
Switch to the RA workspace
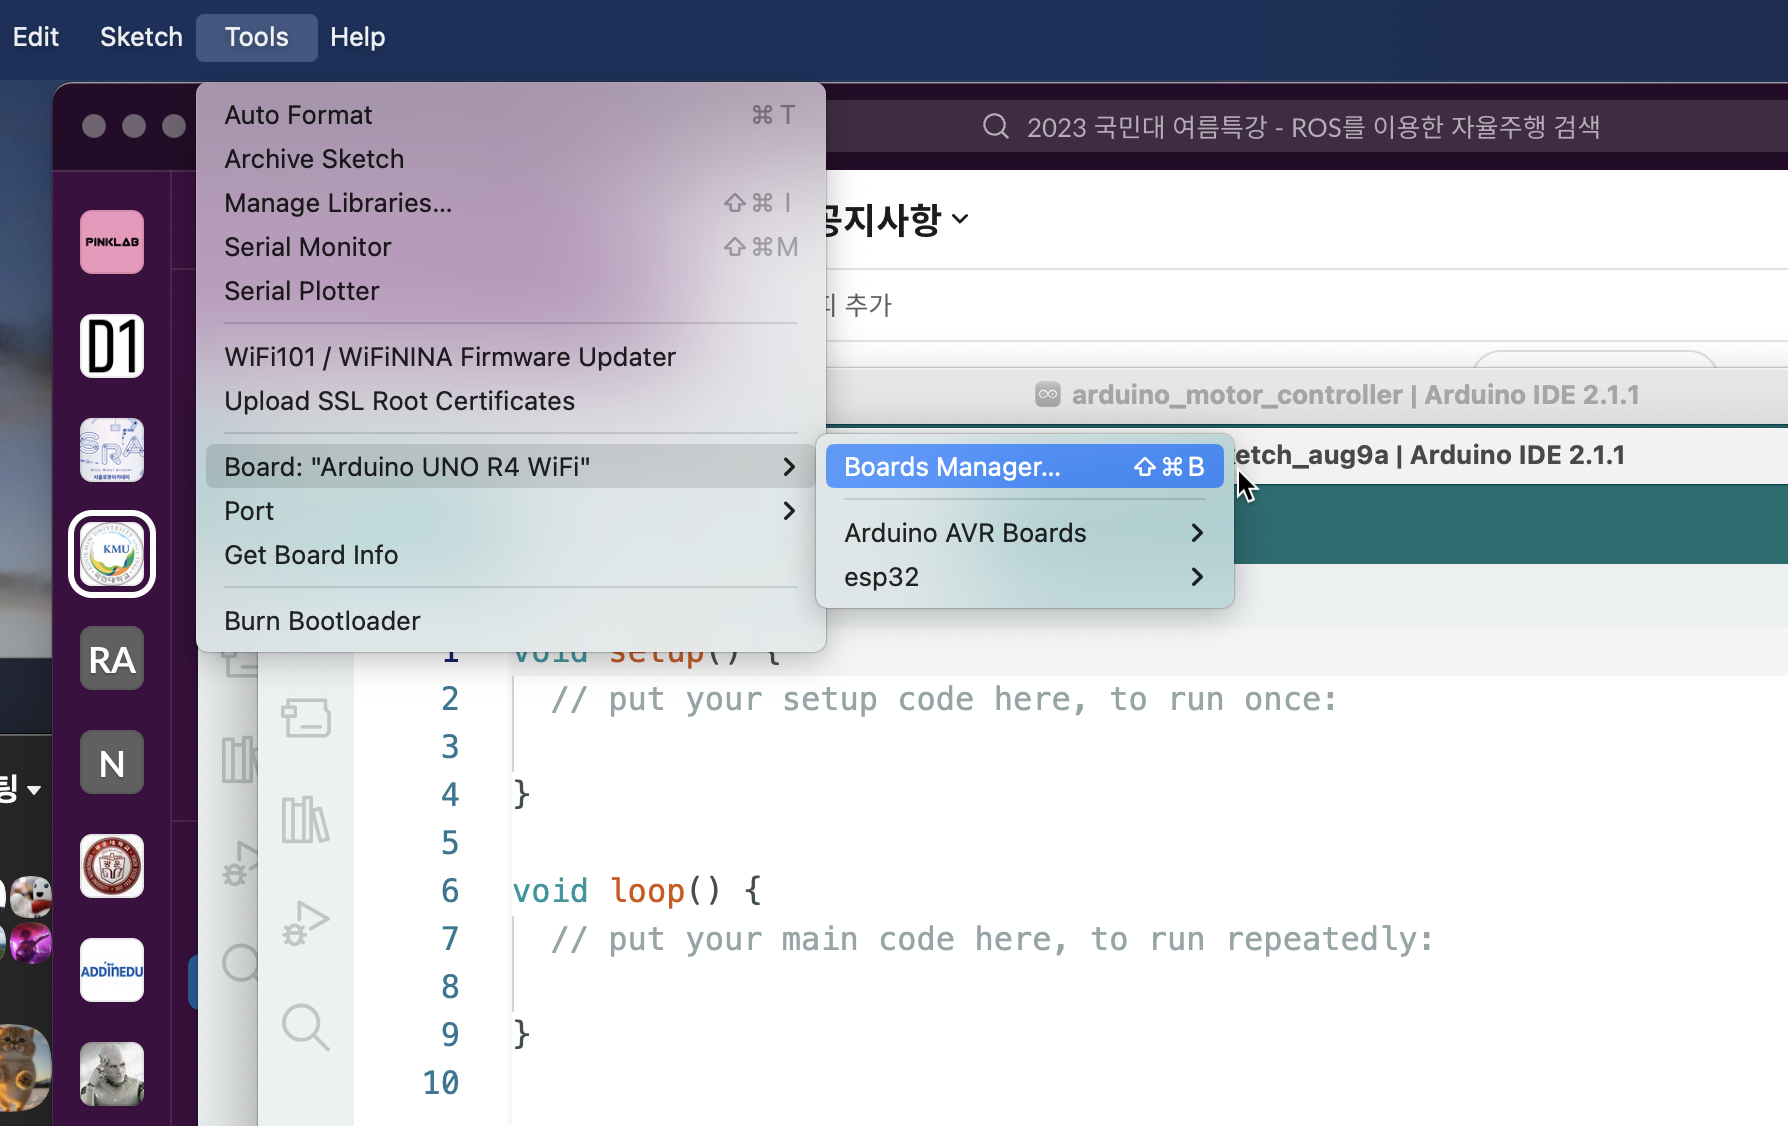coord(112,658)
